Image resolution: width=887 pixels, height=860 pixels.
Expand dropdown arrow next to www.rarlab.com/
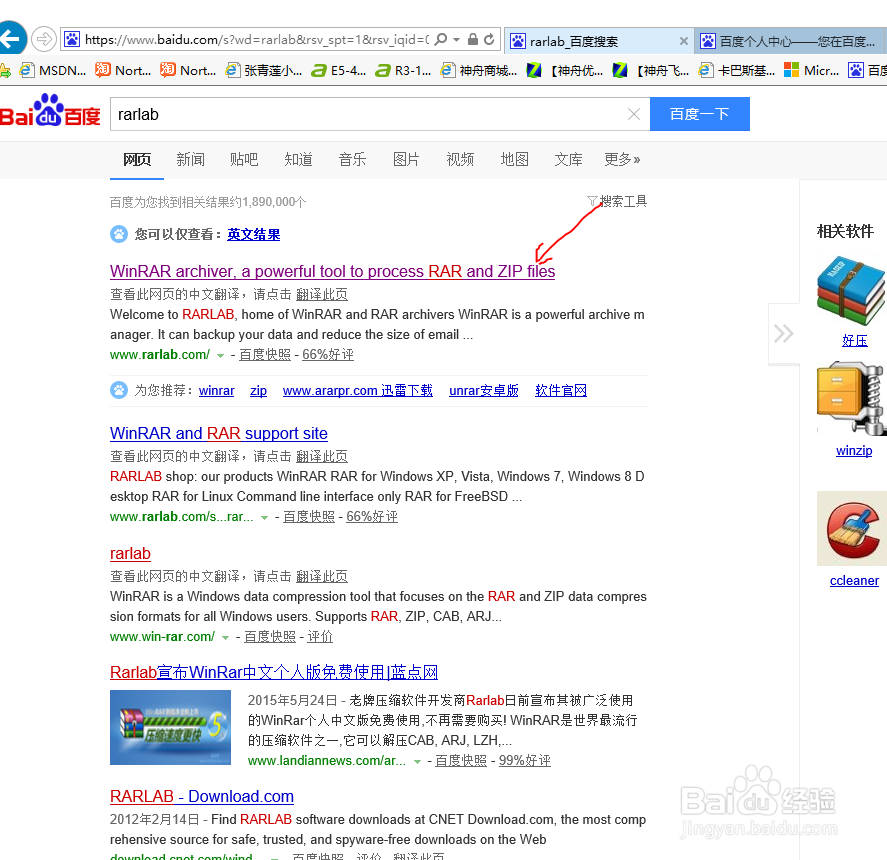[x=220, y=356]
